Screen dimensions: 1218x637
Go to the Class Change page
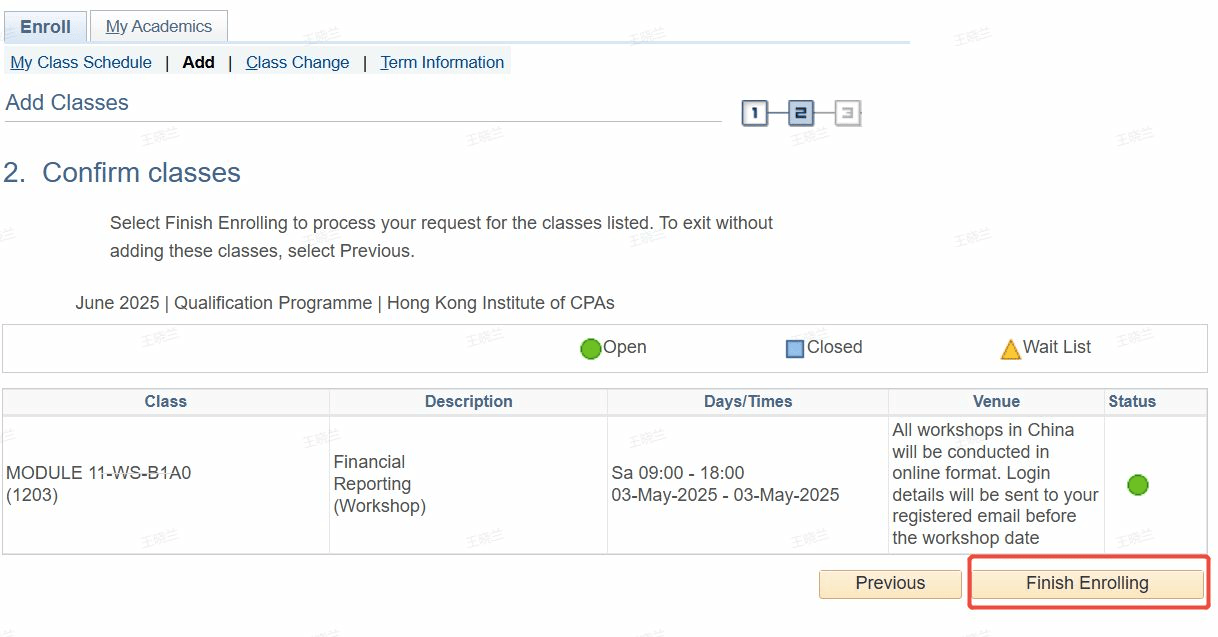297,62
